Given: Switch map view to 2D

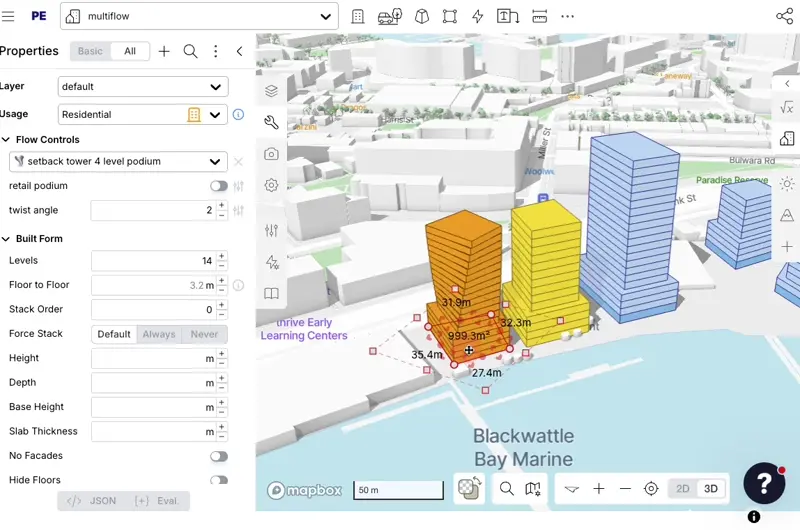Looking at the screenshot, I should pyautogui.click(x=683, y=489).
